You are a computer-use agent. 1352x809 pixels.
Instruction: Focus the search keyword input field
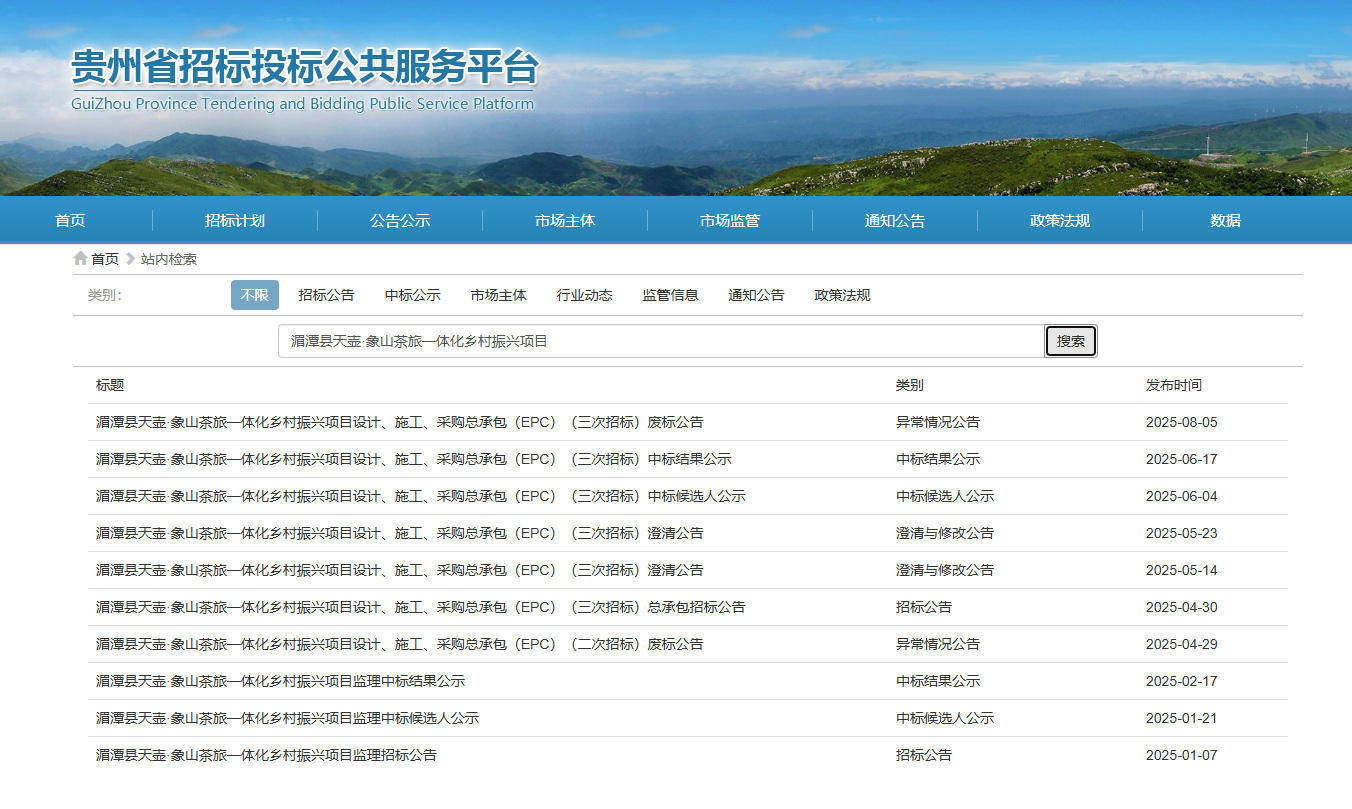(x=661, y=341)
